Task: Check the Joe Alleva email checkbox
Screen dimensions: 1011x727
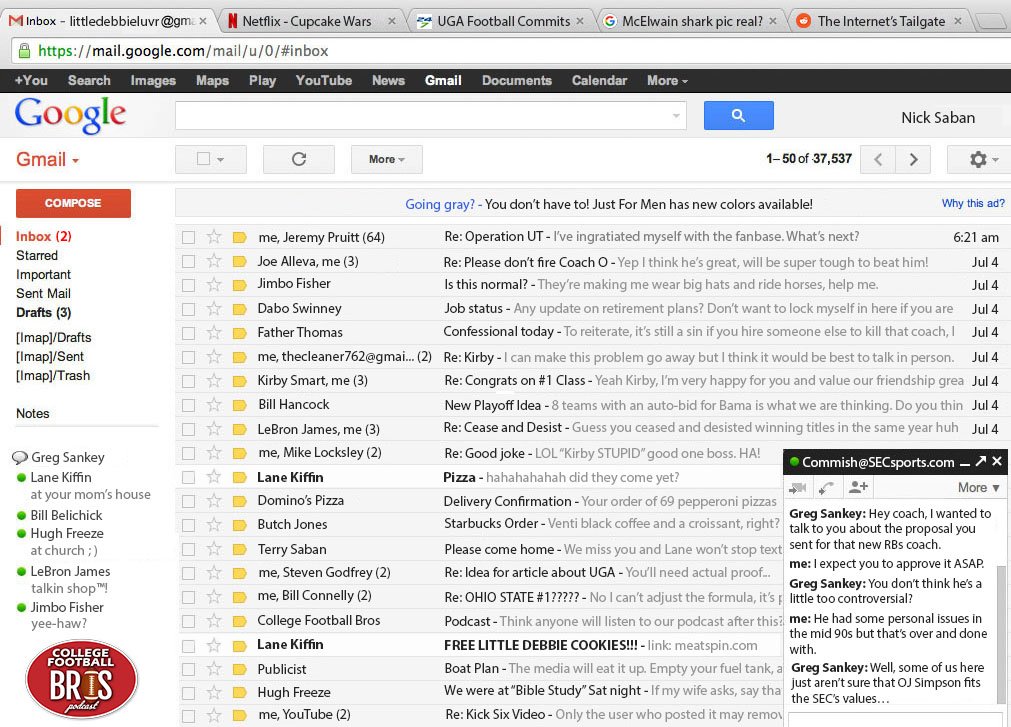Action: point(188,261)
